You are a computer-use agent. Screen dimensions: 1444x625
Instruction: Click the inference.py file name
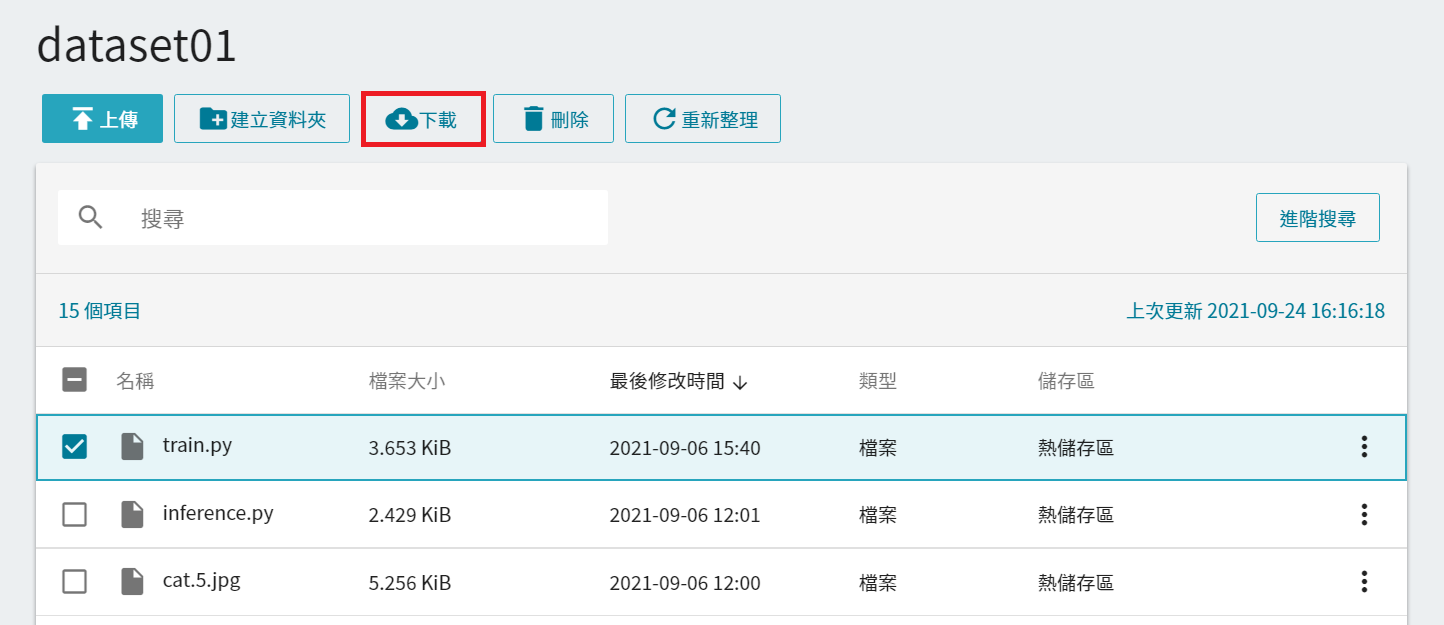[218, 514]
